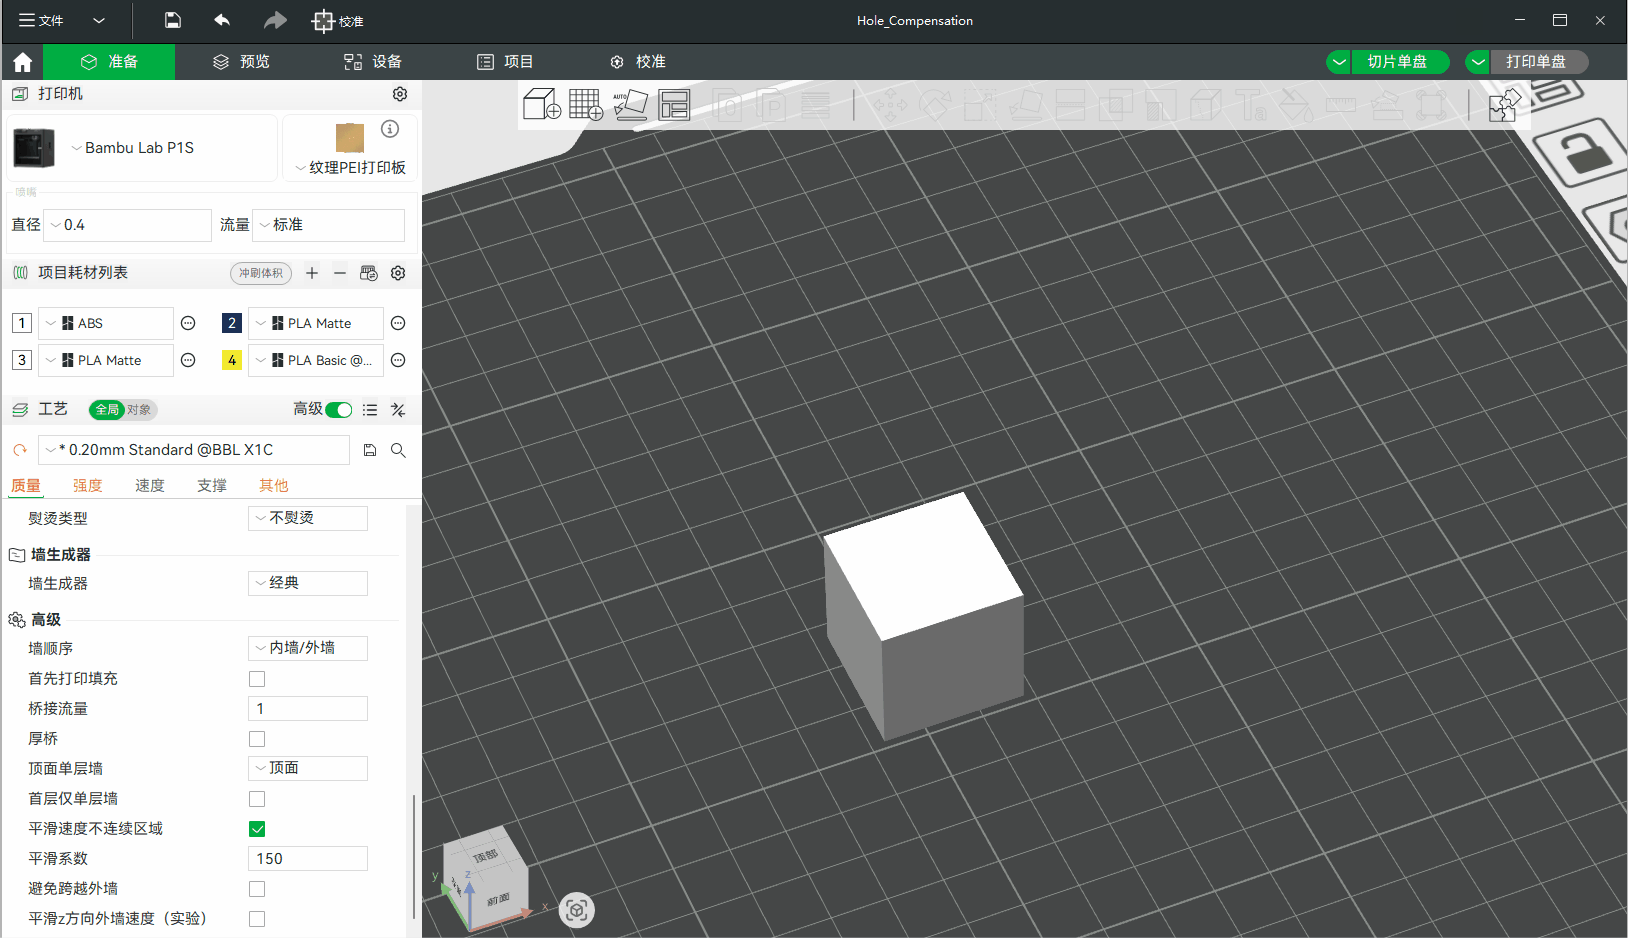Switch to the 预览 tab
The image size is (1628, 938).
click(241, 61)
